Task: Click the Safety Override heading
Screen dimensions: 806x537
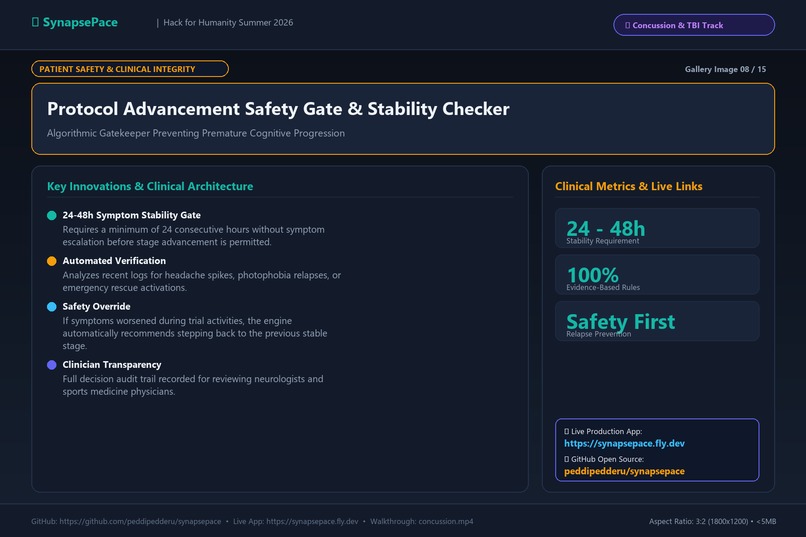Action: pyautogui.click(x=97, y=306)
